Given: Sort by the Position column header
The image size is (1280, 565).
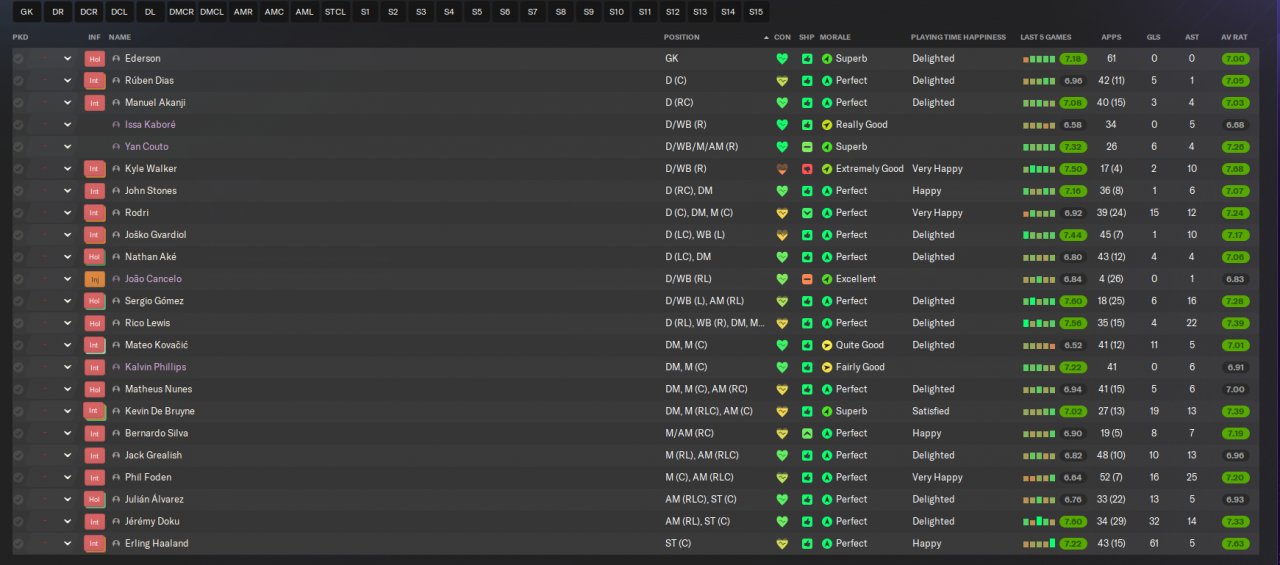Looking at the screenshot, I should point(682,37).
